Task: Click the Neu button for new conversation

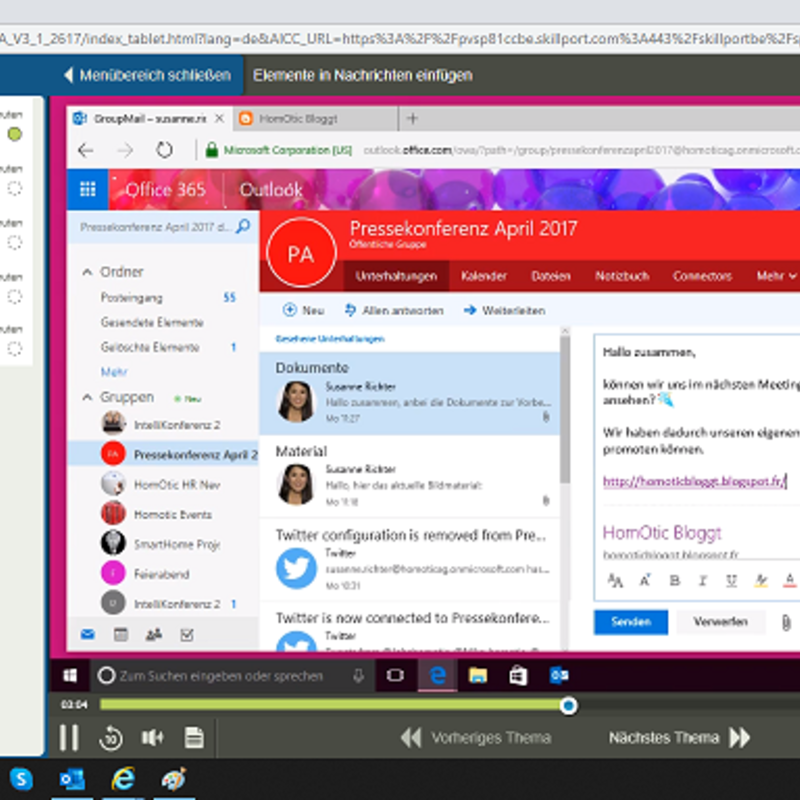Action: [x=304, y=310]
